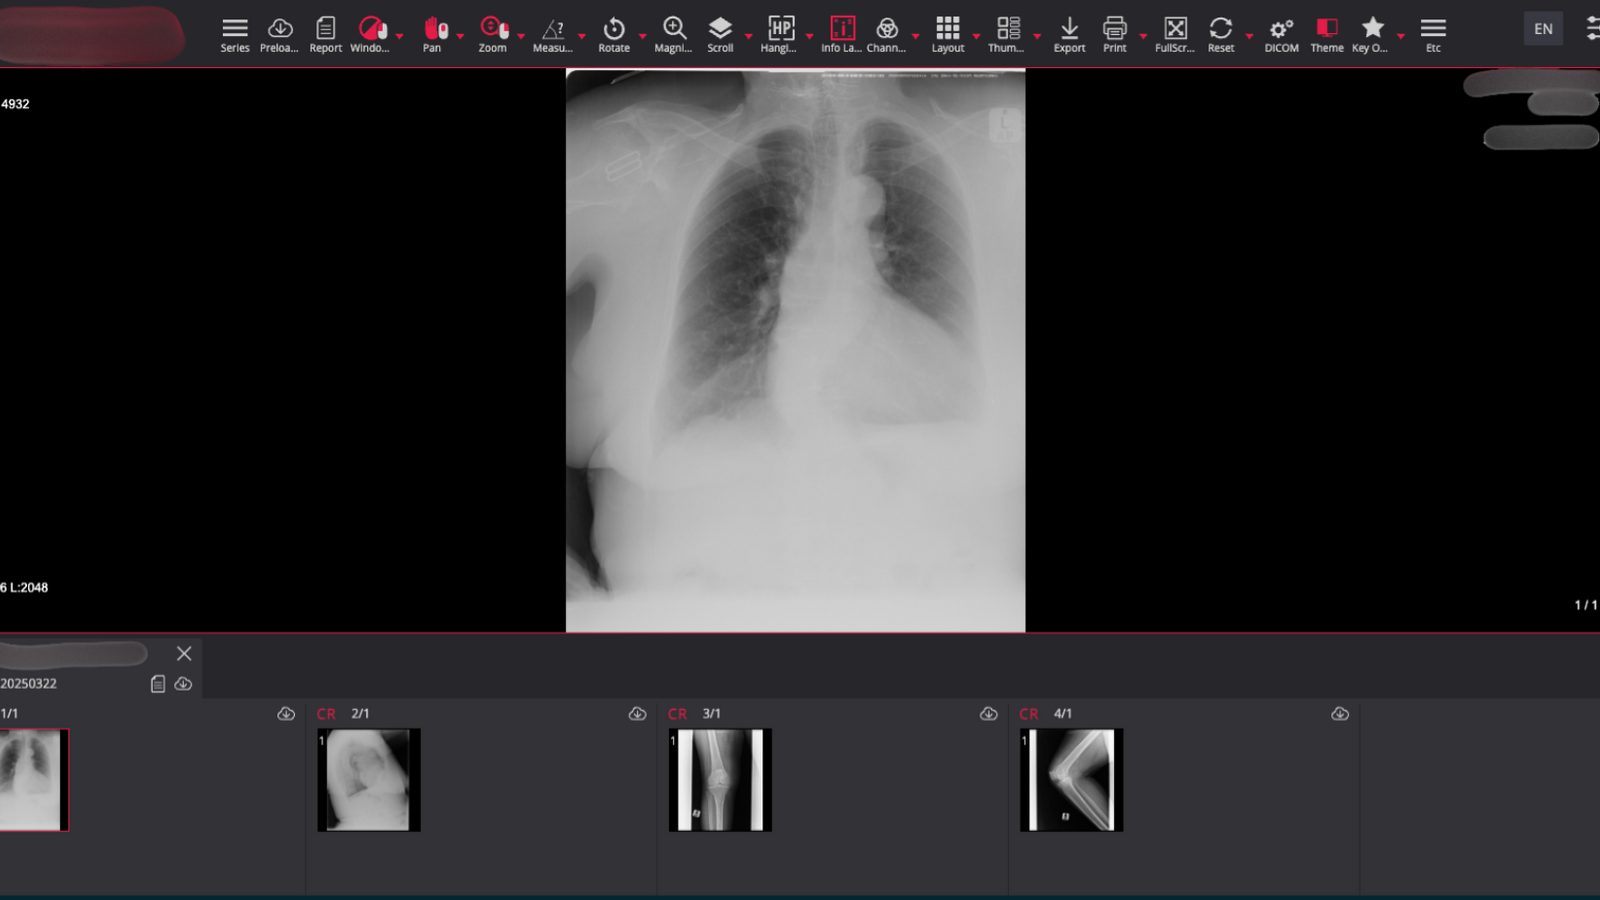The width and height of the screenshot is (1600, 900).
Task: Expand the Thumbnail dropdown arrow
Action: [x=1037, y=36]
